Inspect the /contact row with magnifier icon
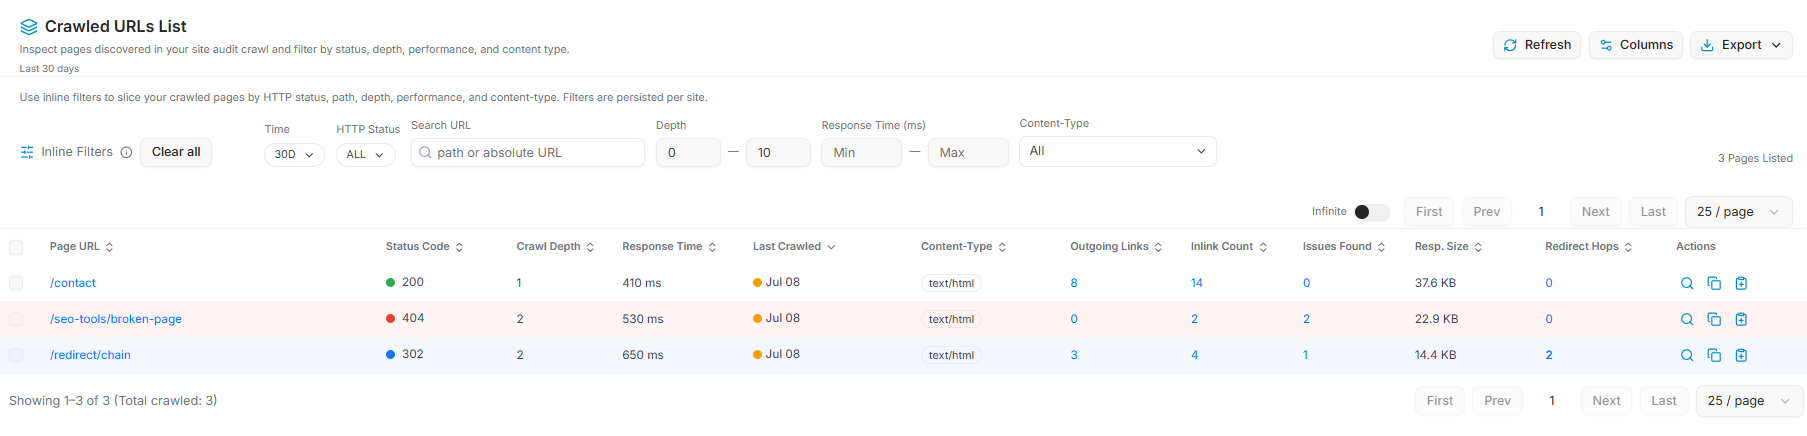Viewport: 1807px width, 436px height. coord(1687,283)
